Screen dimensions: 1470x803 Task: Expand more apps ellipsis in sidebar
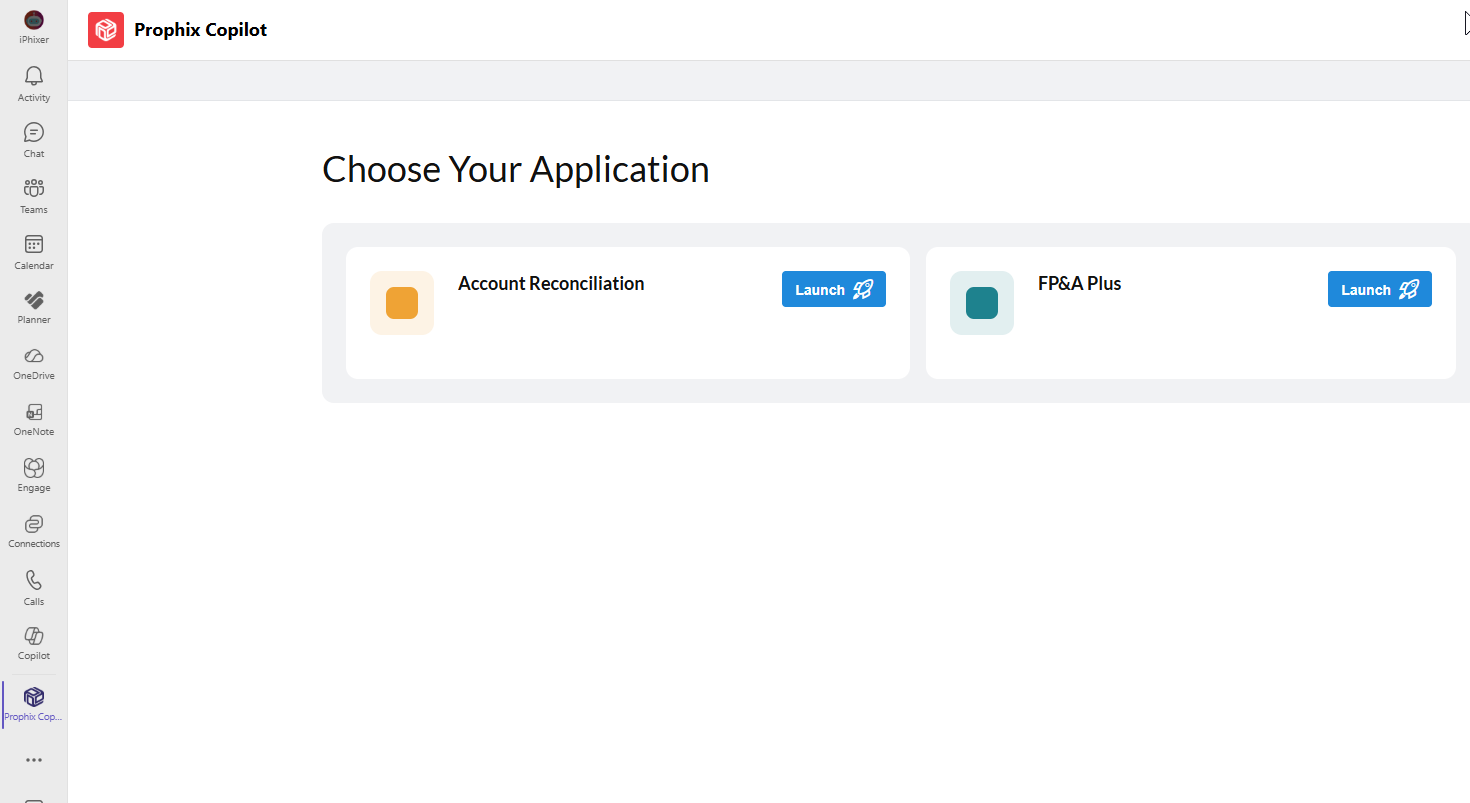(x=34, y=760)
